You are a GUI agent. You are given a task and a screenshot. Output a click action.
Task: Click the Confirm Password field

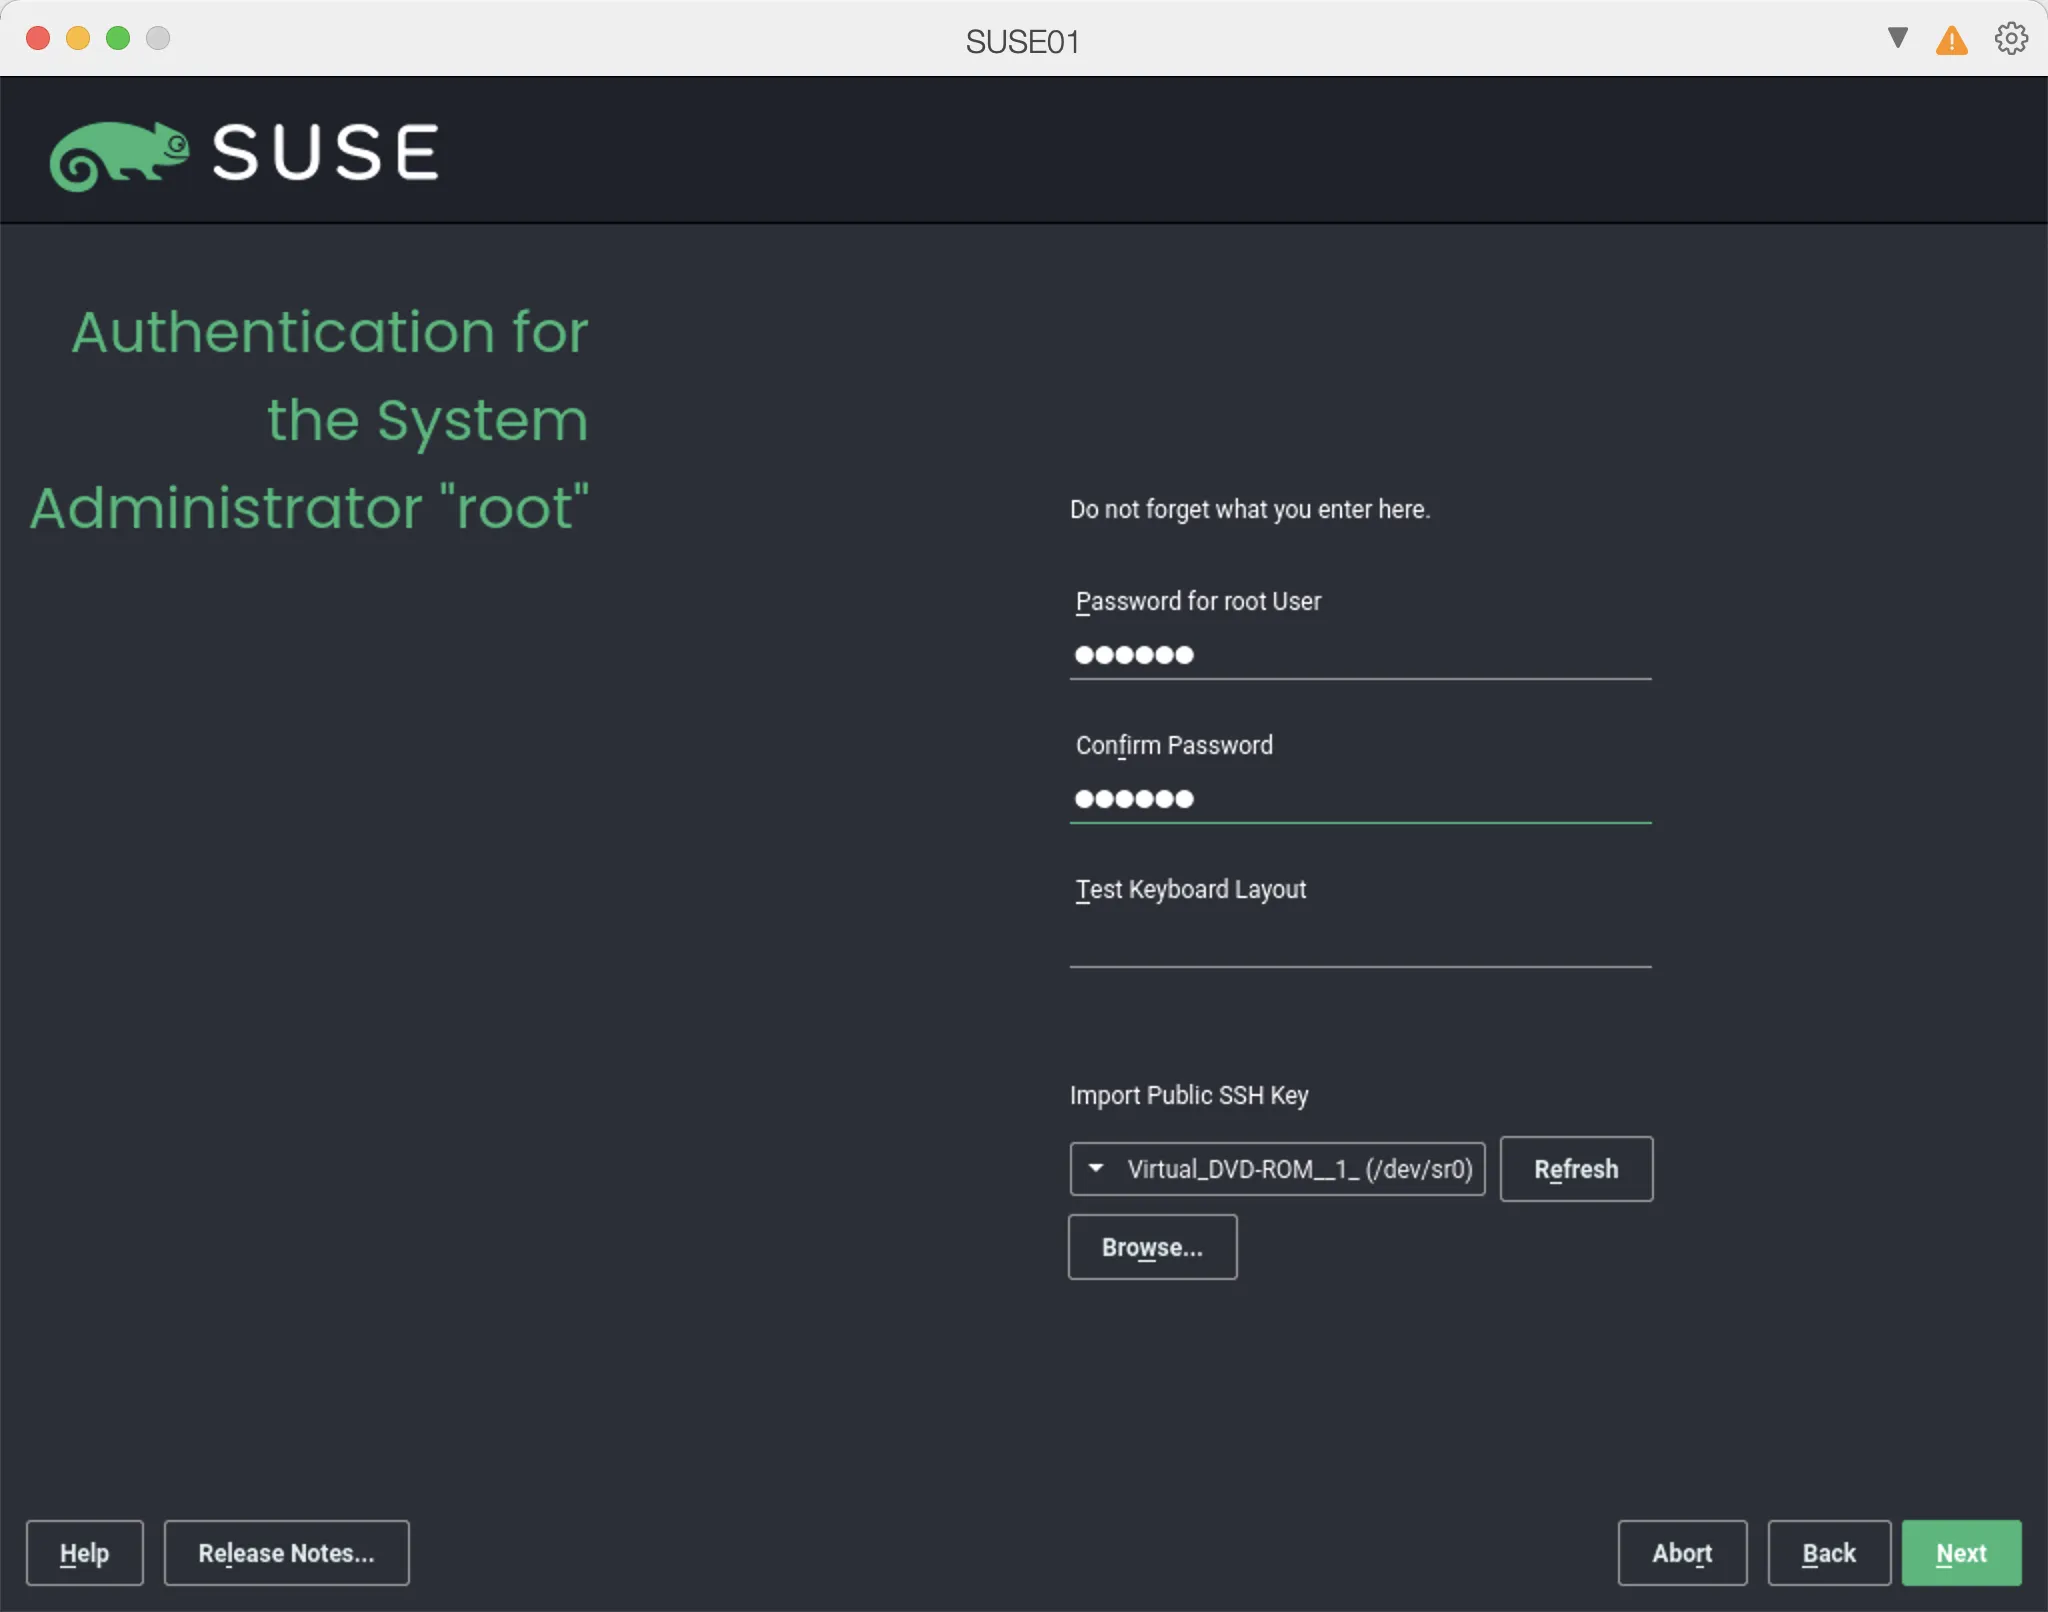pyautogui.click(x=1359, y=800)
